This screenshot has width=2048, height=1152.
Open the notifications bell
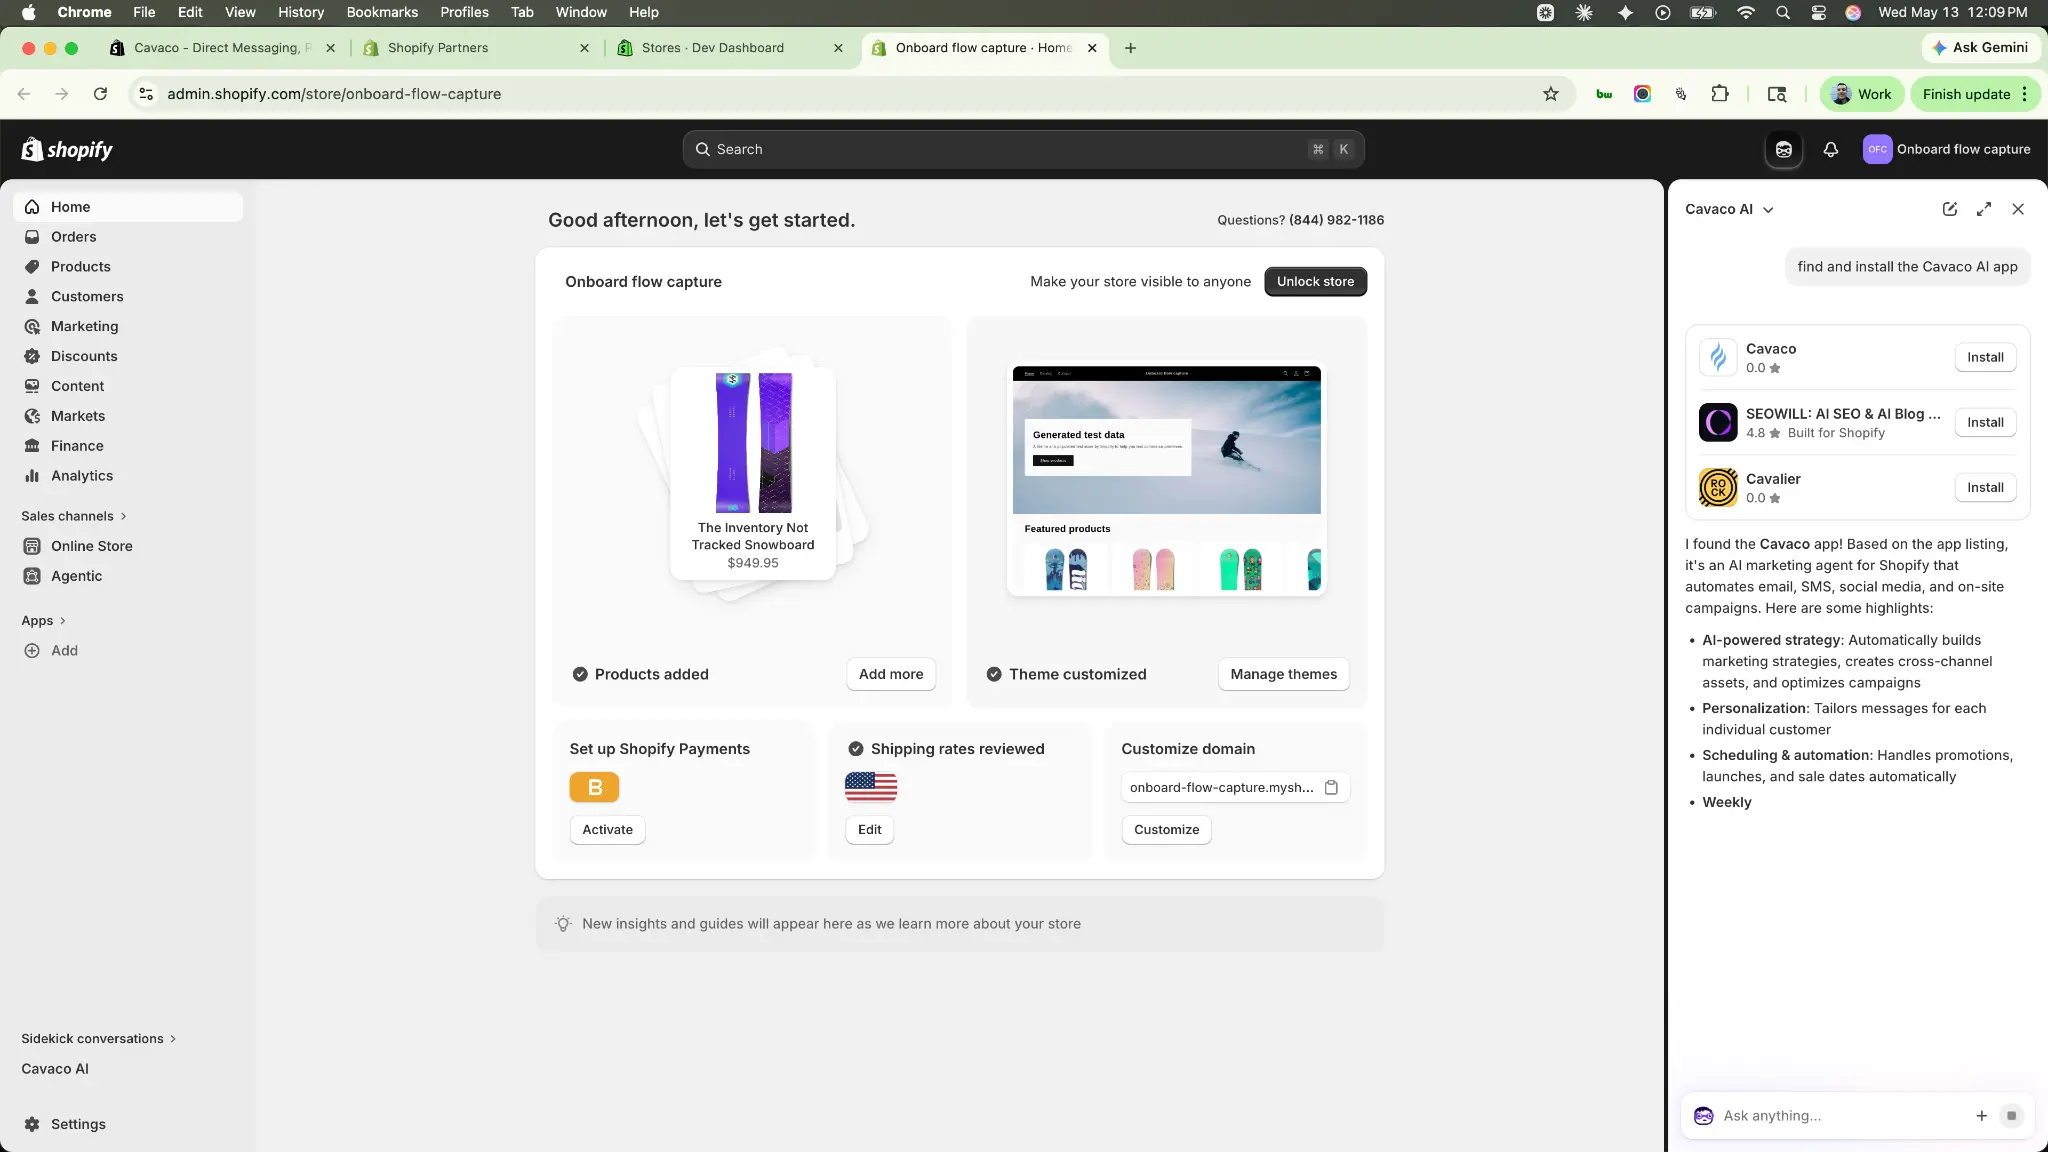(1830, 149)
